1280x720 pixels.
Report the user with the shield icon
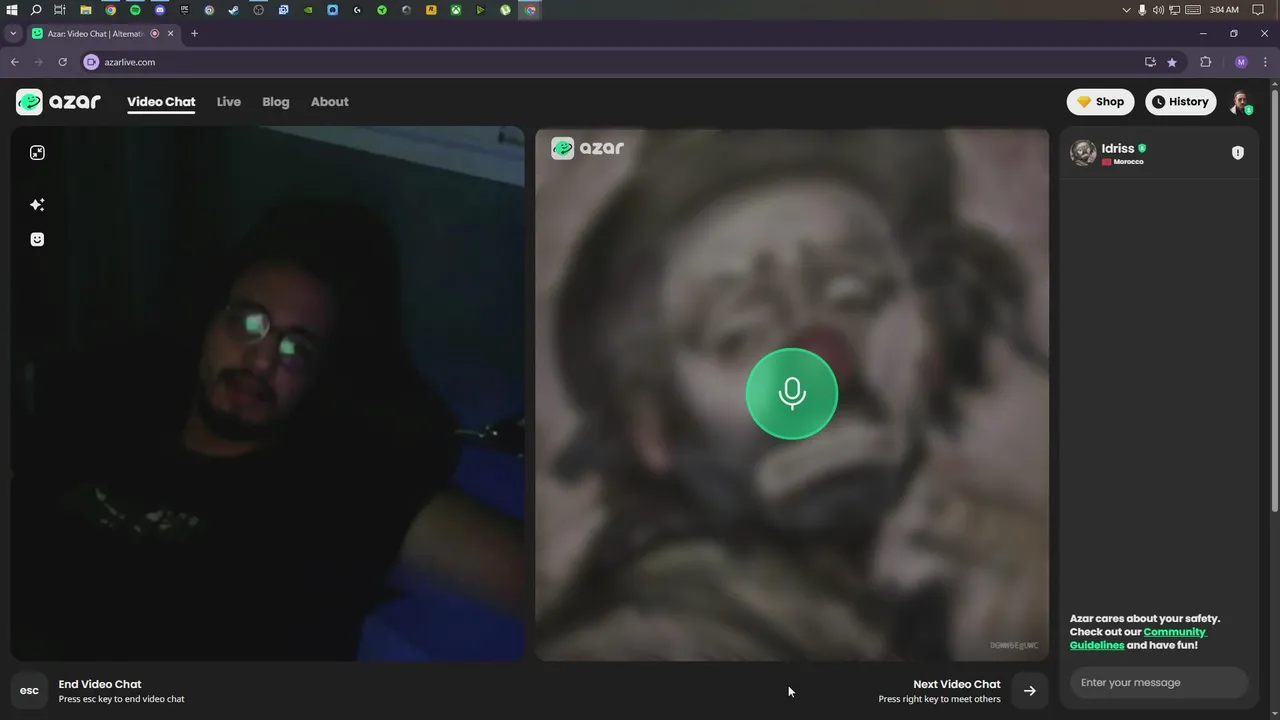pos(1238,153)
